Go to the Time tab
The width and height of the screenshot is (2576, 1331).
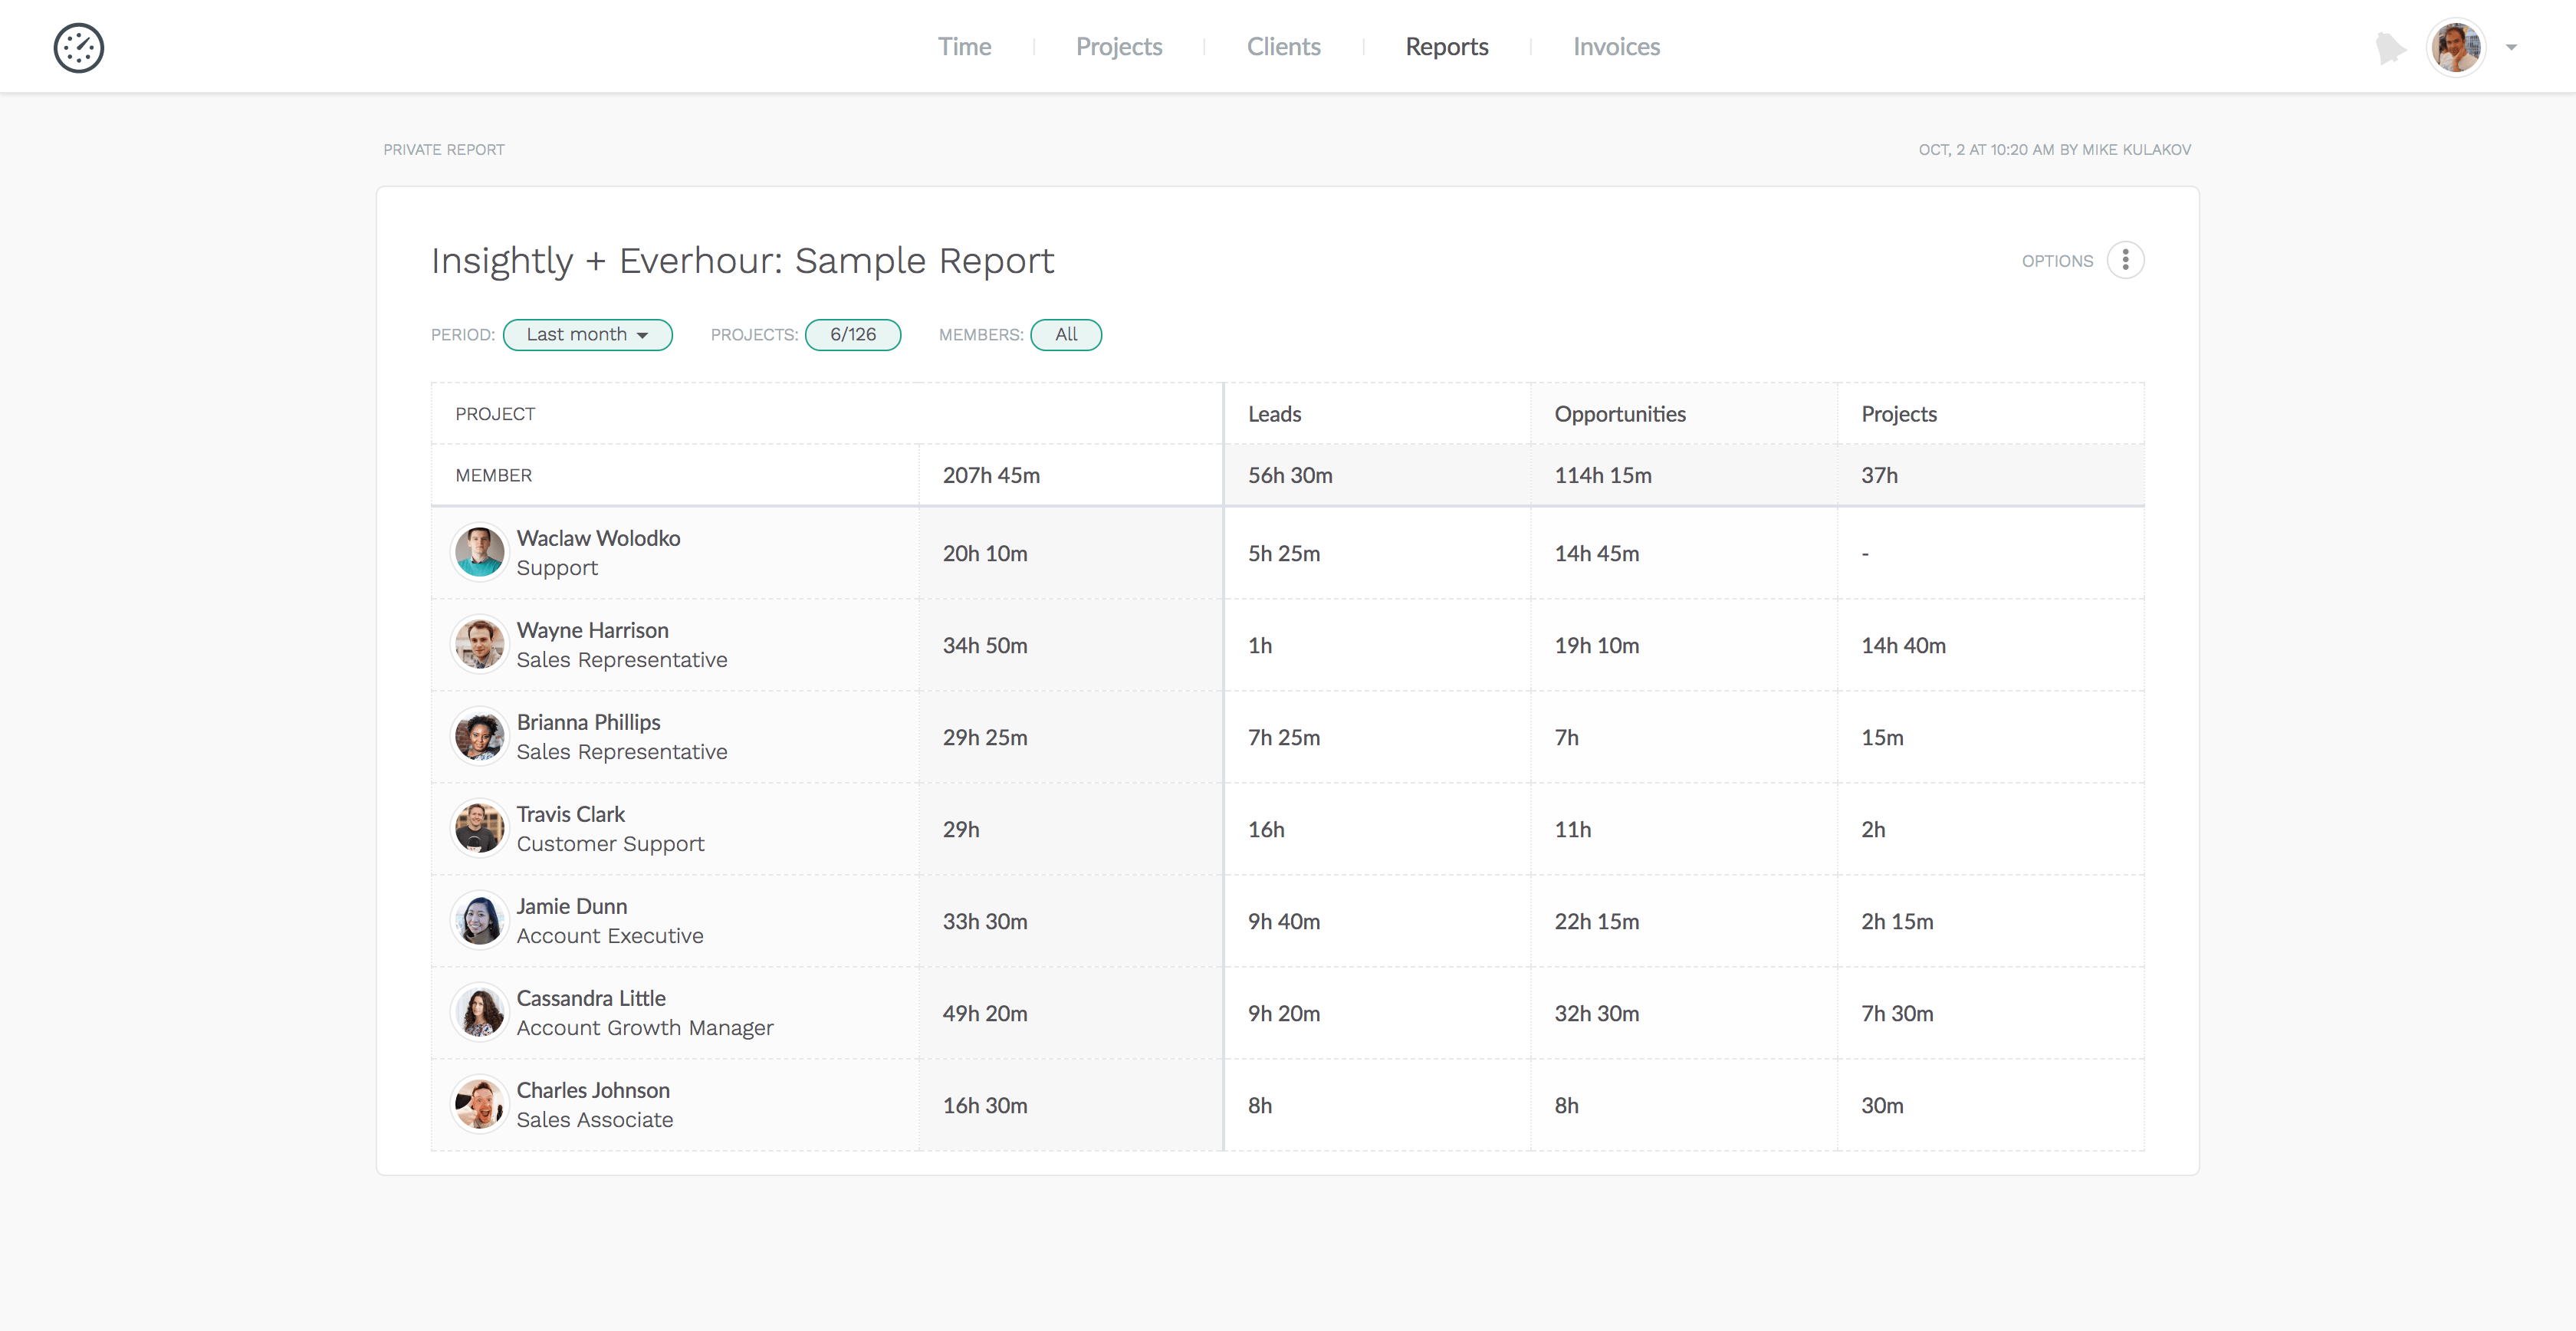964,47
